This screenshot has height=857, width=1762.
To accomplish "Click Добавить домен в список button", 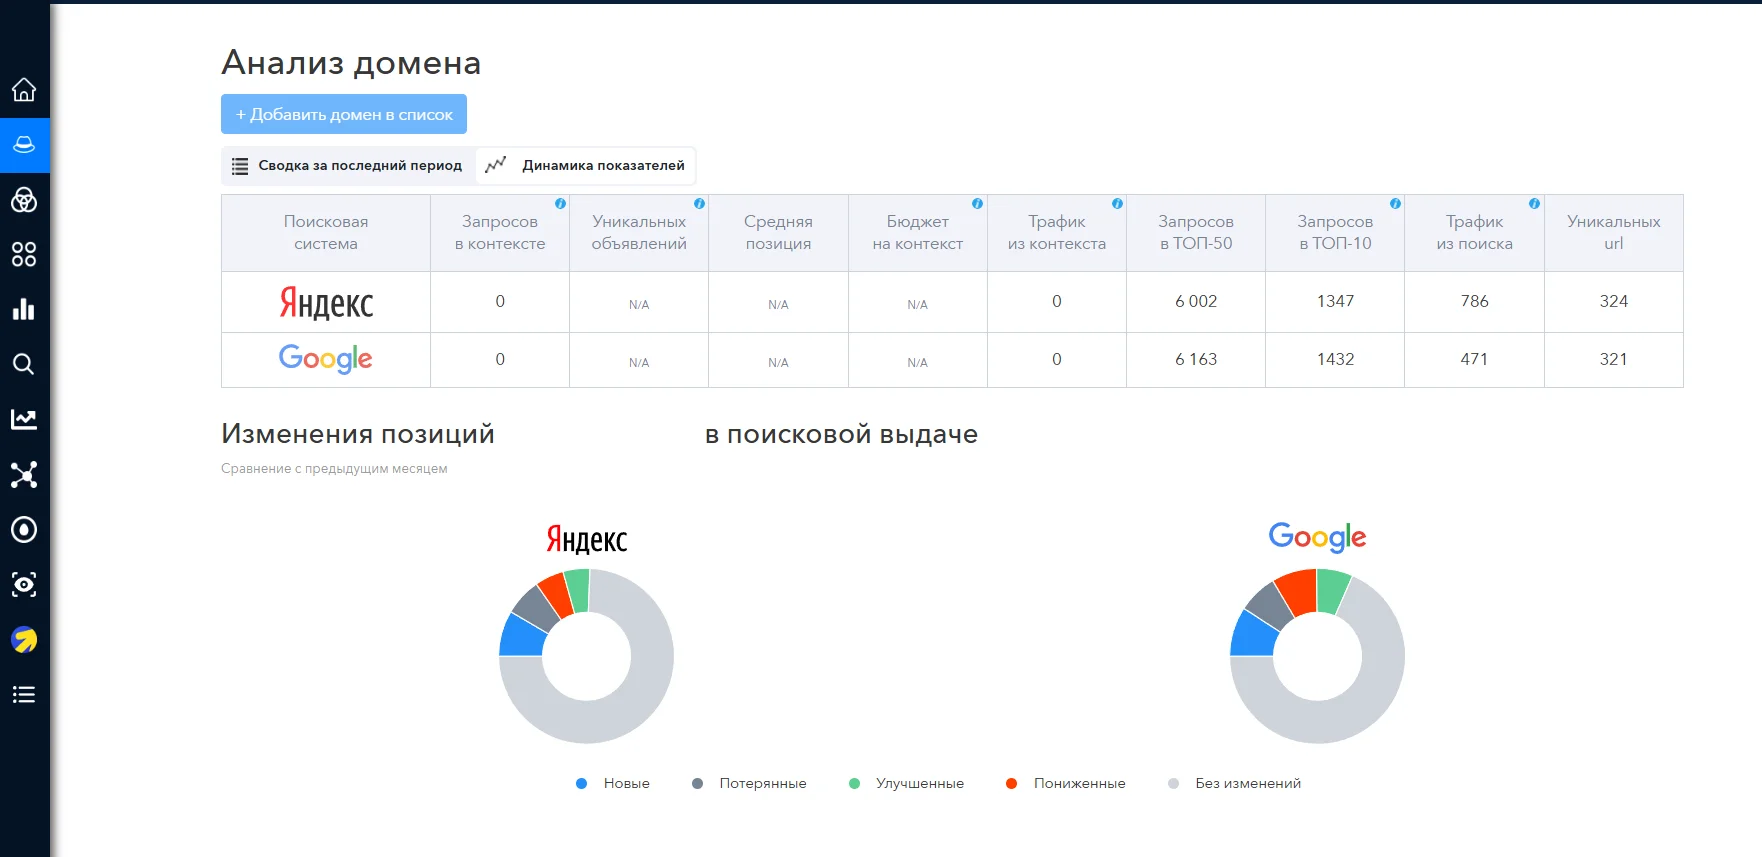I will pos(344,114).
